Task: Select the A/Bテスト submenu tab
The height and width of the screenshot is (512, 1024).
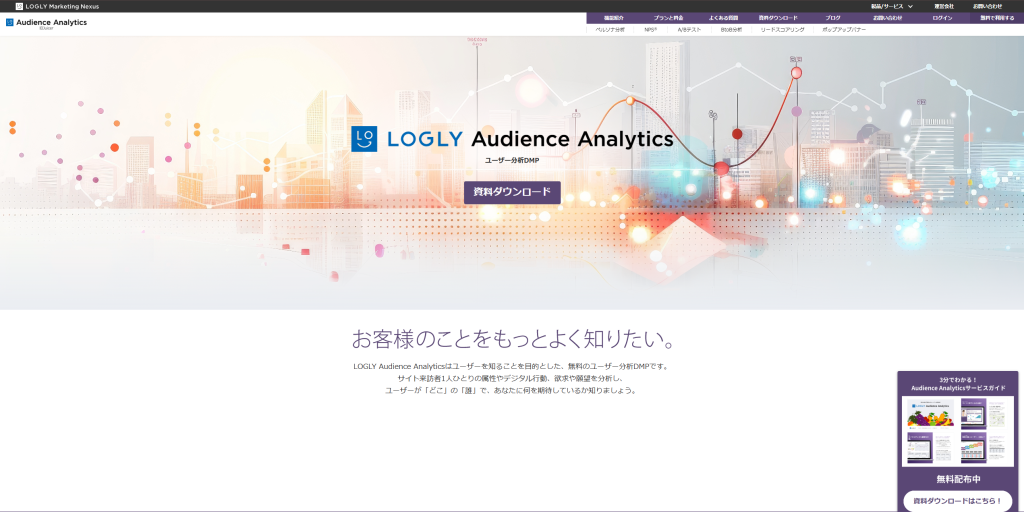Action: click(x=689, y=30)
